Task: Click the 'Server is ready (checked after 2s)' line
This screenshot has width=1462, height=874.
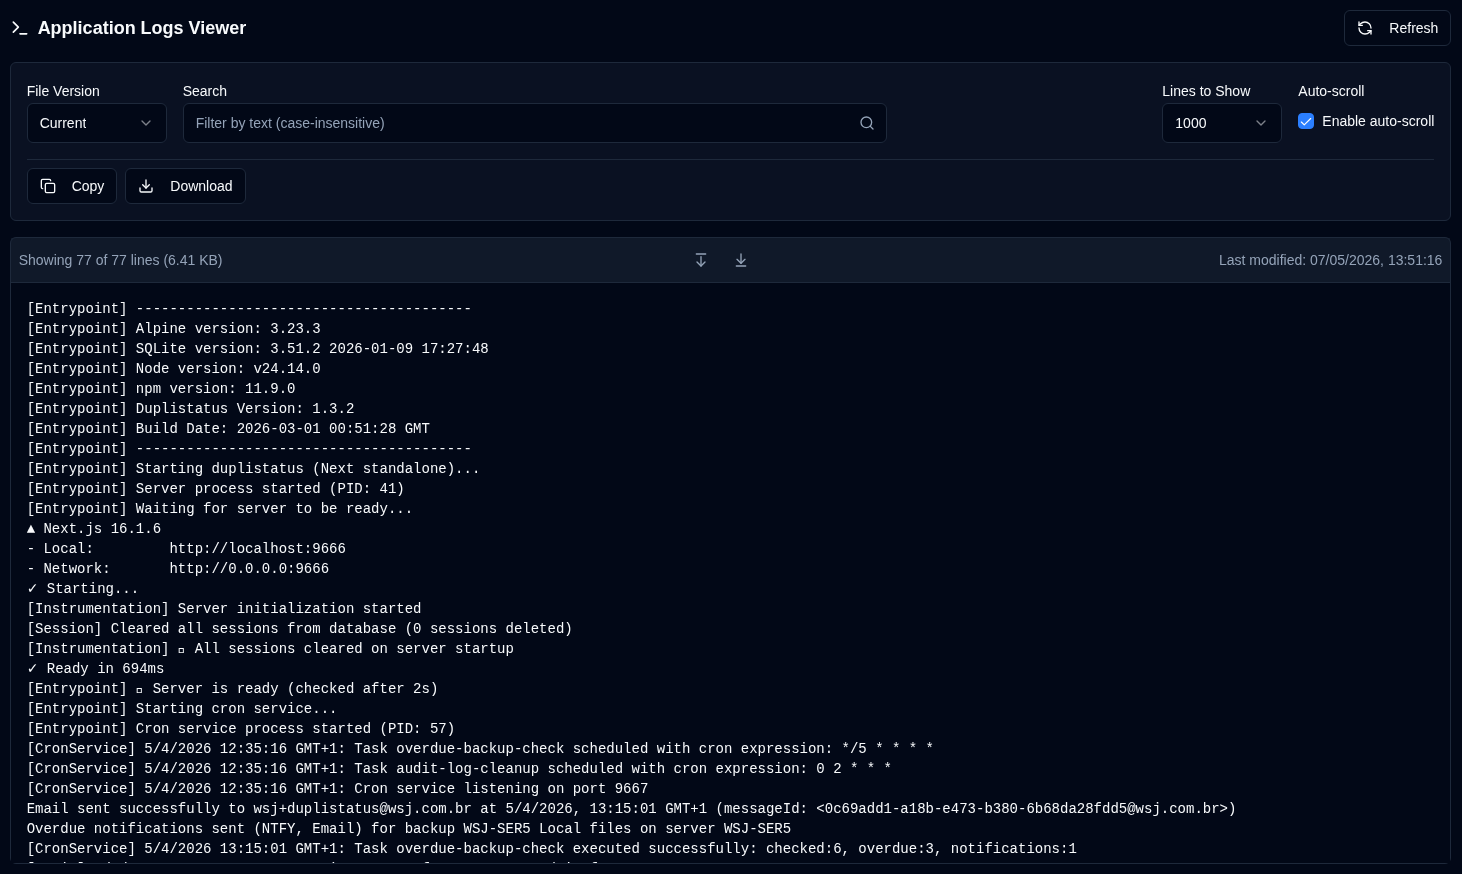Action: pyautogui.click(x=233, y=688)
